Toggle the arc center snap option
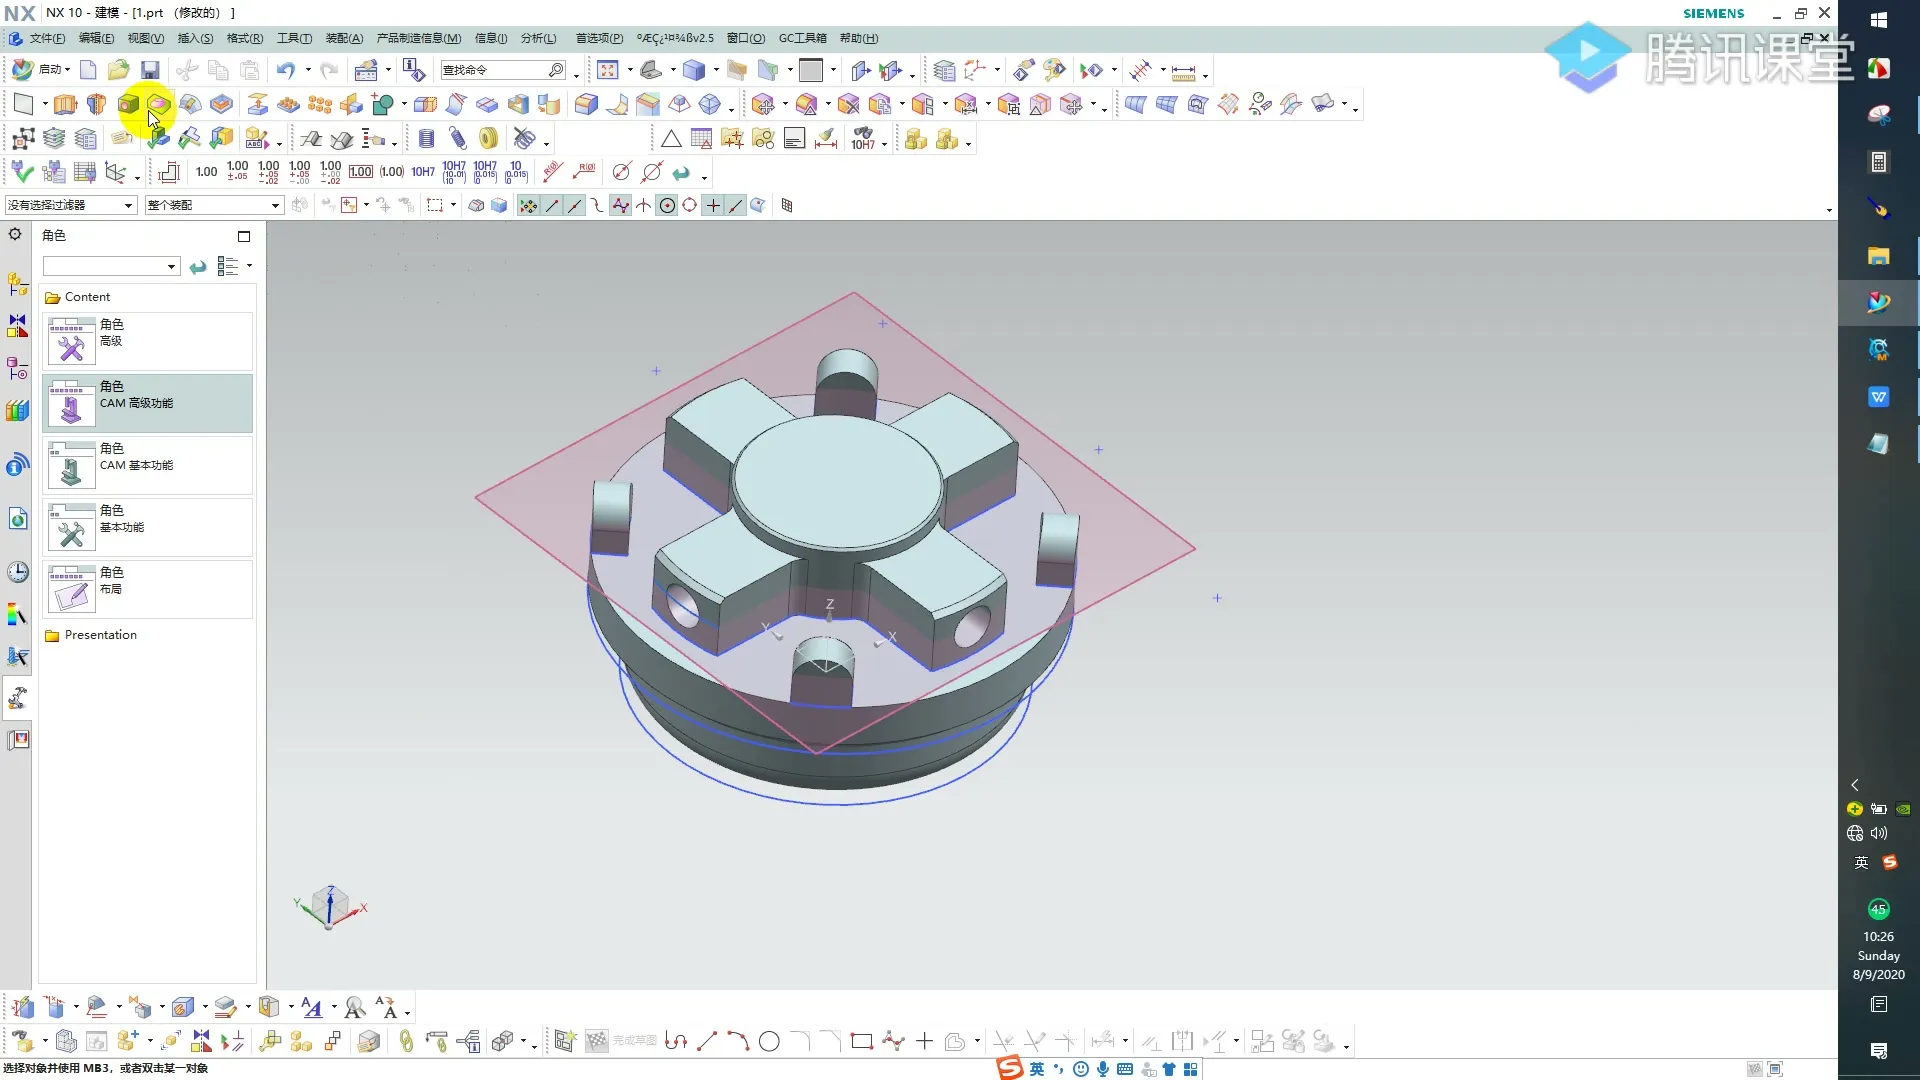Viewport: 1920px width, 1080px height. point(668,205)
